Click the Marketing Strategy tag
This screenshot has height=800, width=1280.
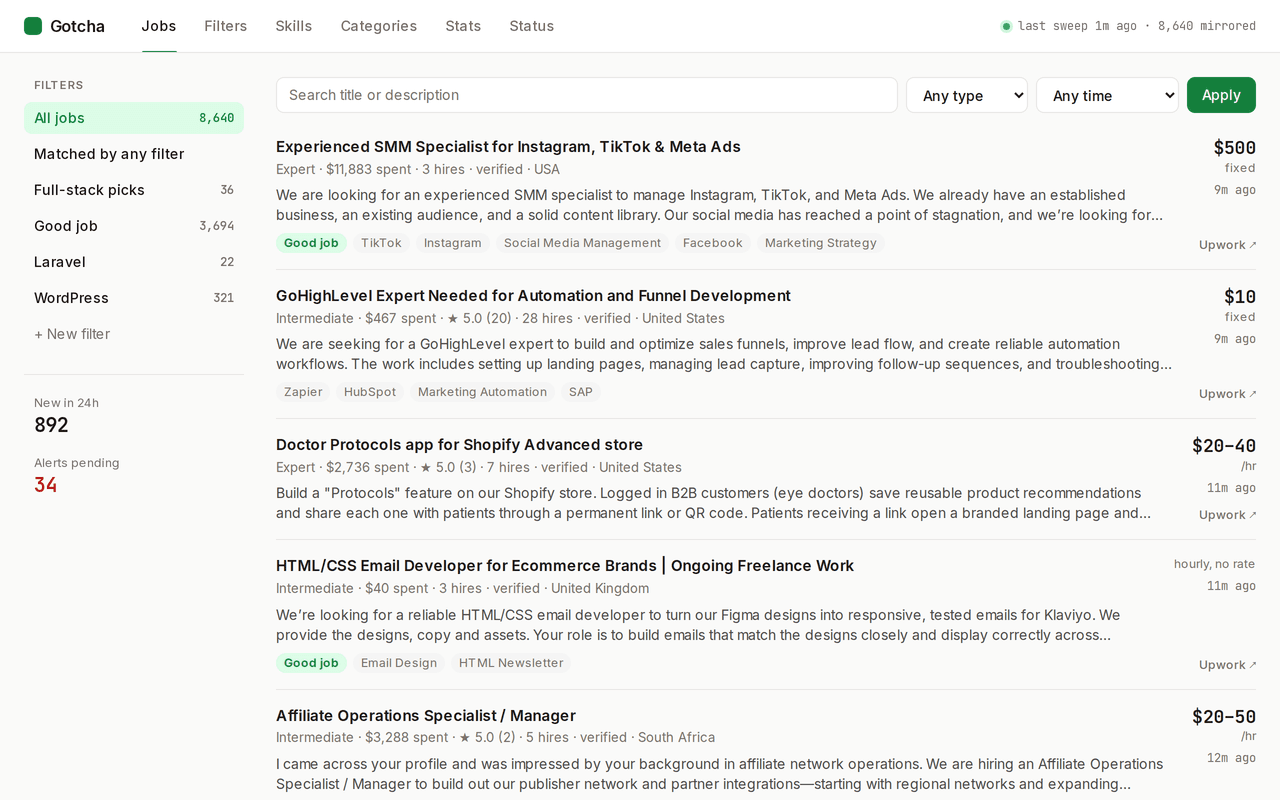(821, 243)
